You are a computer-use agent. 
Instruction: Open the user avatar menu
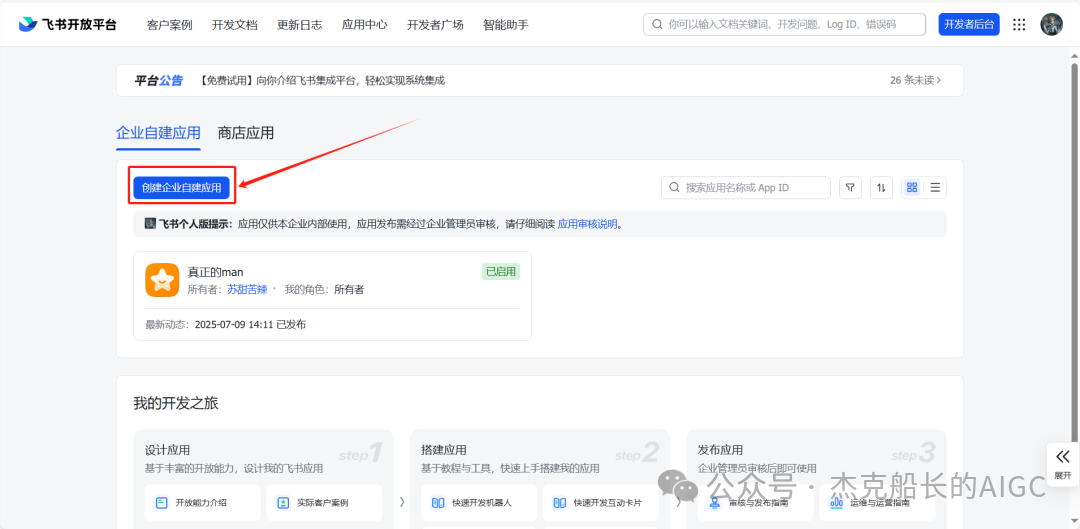coord(1051,24)
